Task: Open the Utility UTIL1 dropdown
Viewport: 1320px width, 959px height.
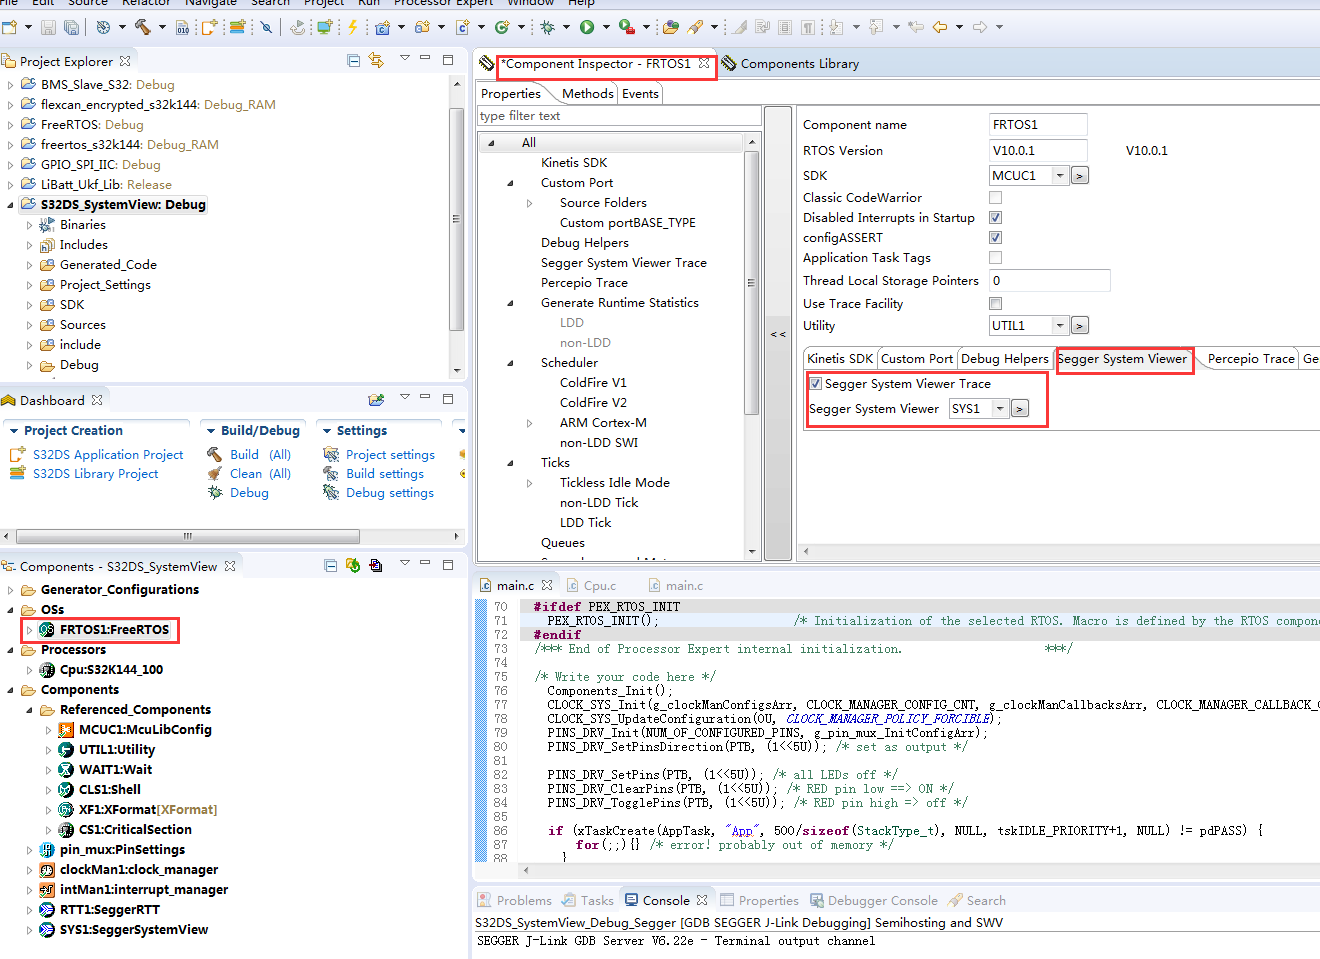Action: pyautogui.click(x=1060, y=326)
